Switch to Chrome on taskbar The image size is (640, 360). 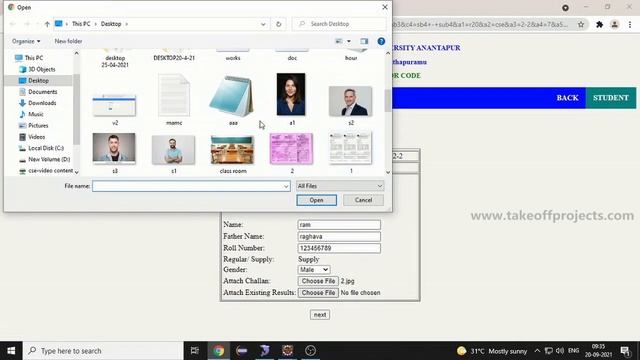(218, 351)
